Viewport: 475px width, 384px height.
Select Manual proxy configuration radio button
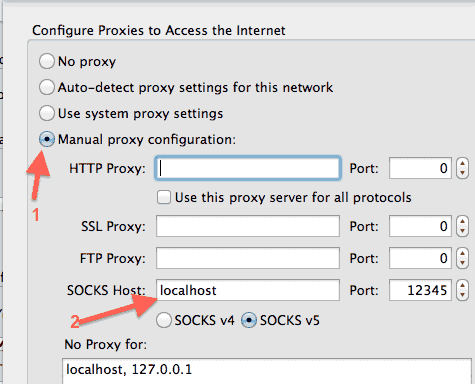point(47,139)
